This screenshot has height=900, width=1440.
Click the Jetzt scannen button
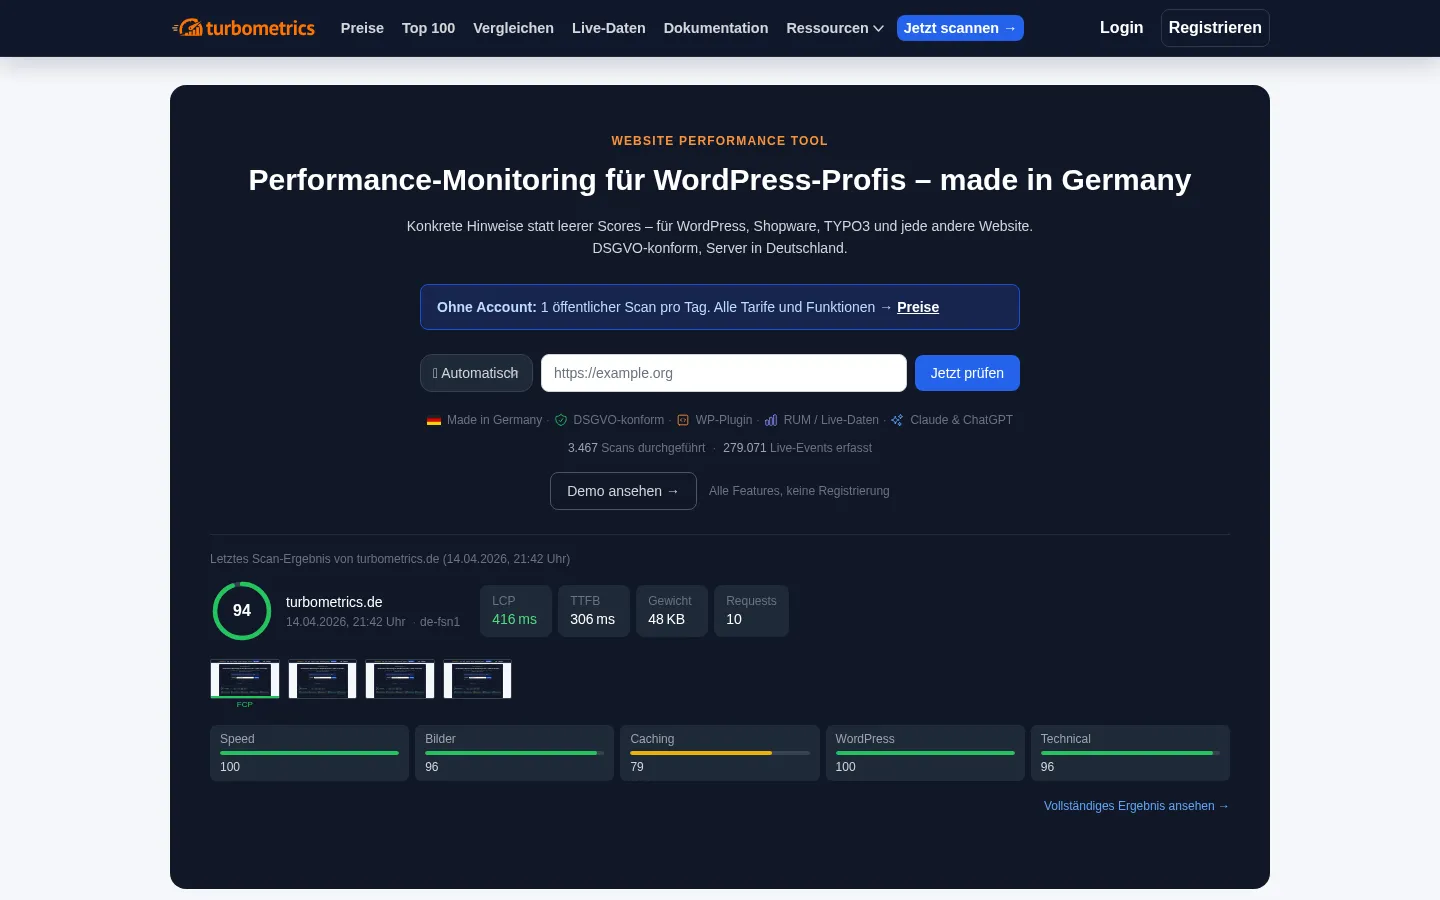point(960,28)
